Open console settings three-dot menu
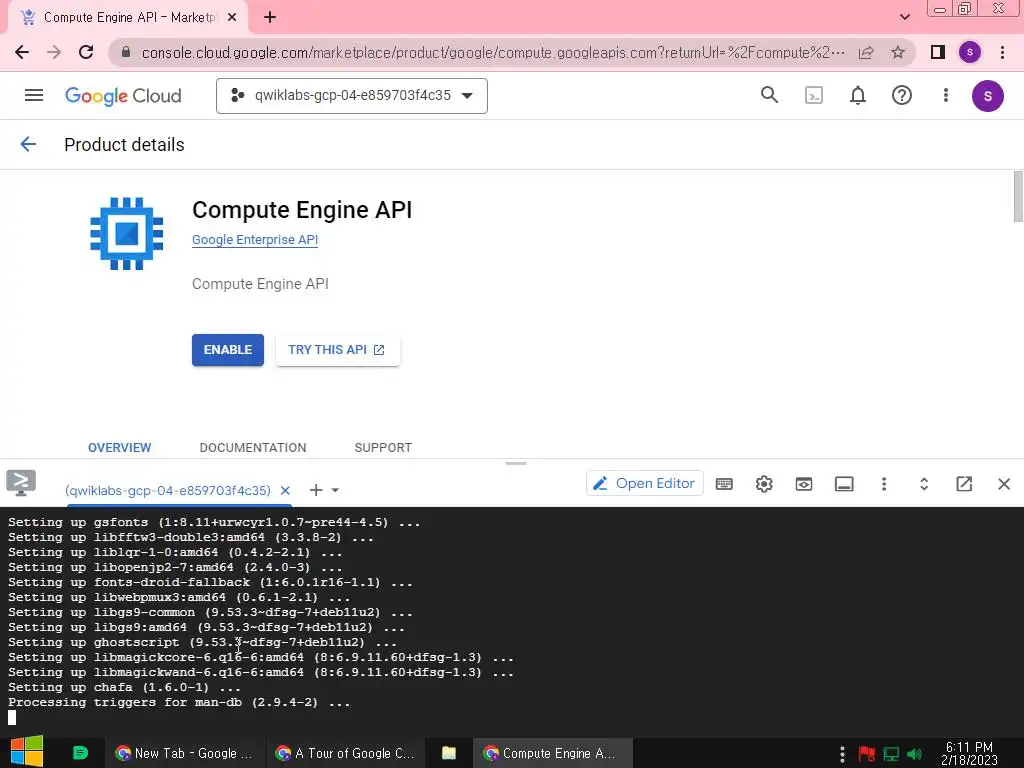Image resolution: width=1024 pixels, height=768 pixels. (945, 95)
